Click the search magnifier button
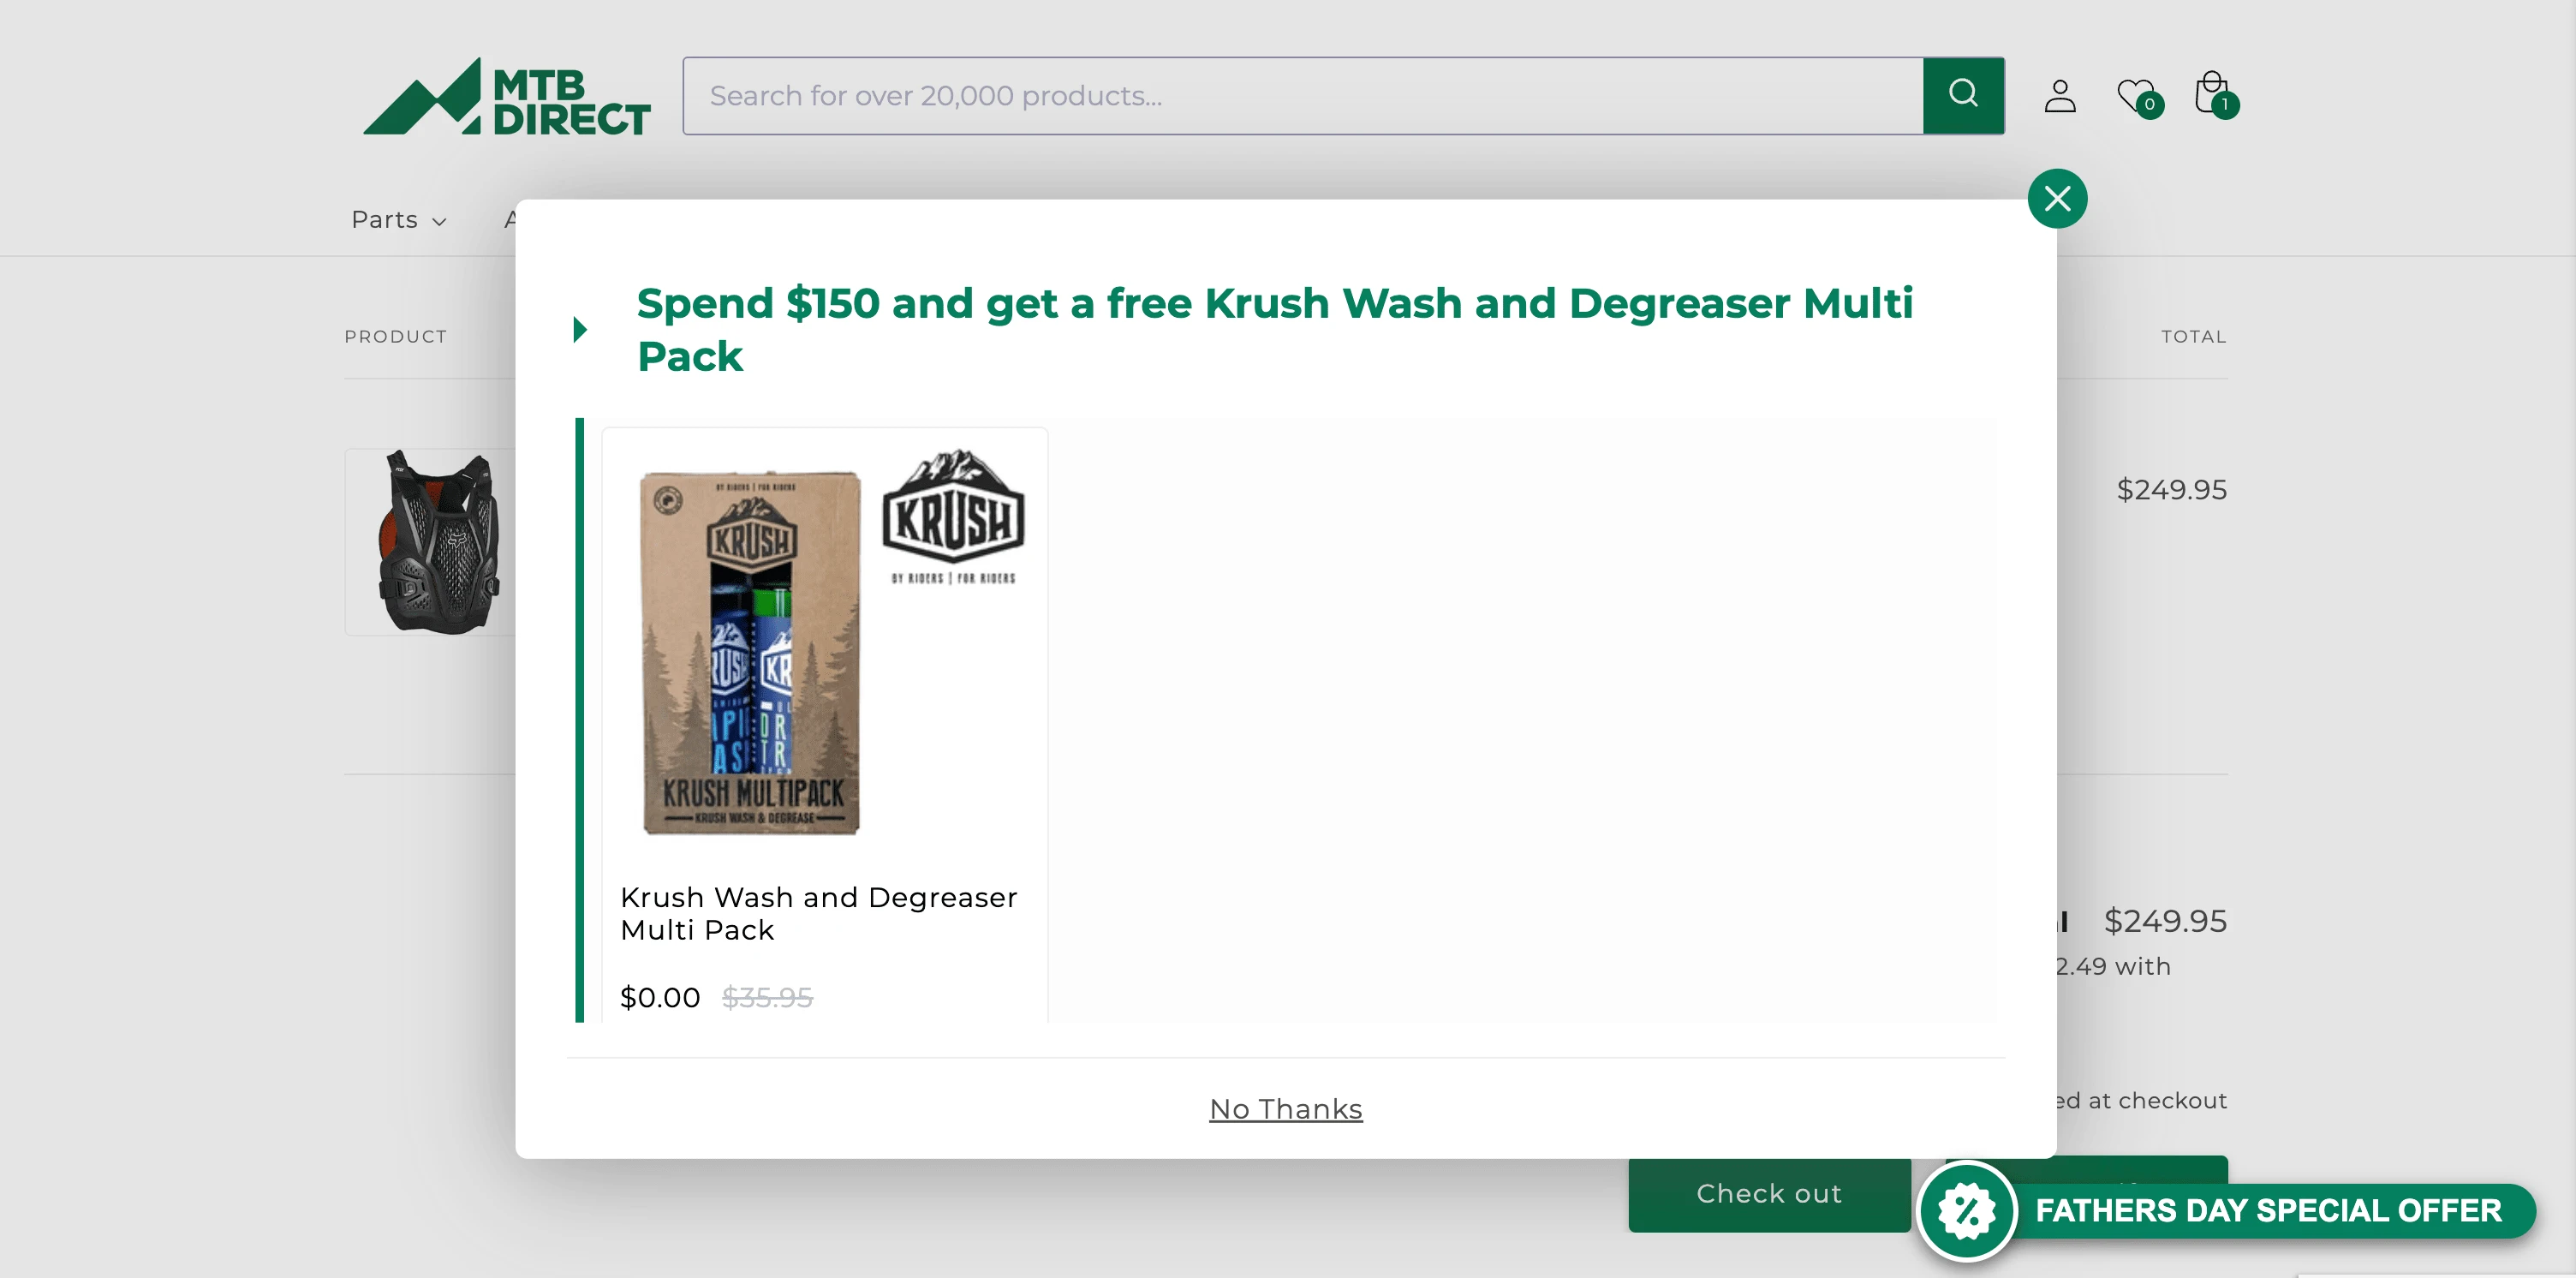Screen dimensions: 2576x1278 tap(1963, 95)
